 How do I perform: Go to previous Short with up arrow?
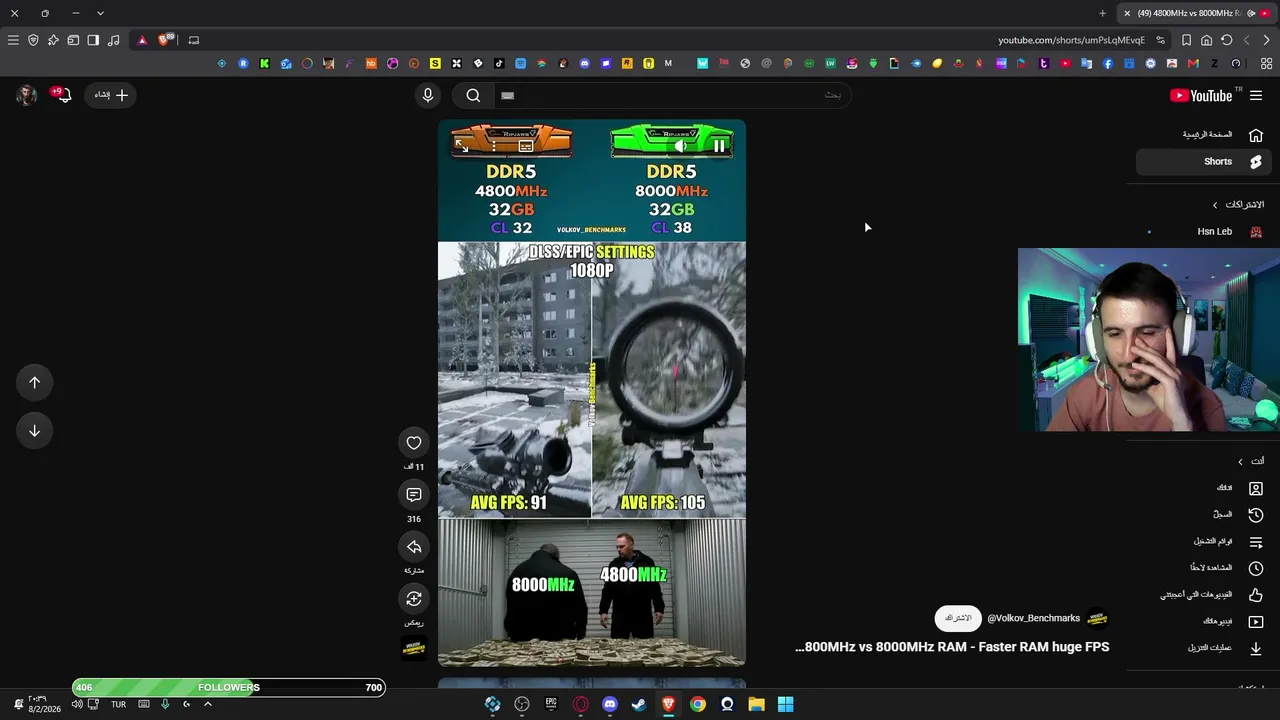[x=34, y=382]
